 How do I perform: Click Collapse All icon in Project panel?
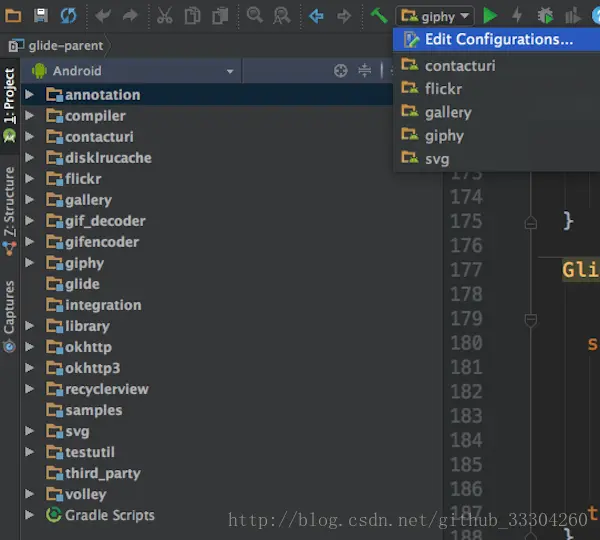tap(364, 71)
